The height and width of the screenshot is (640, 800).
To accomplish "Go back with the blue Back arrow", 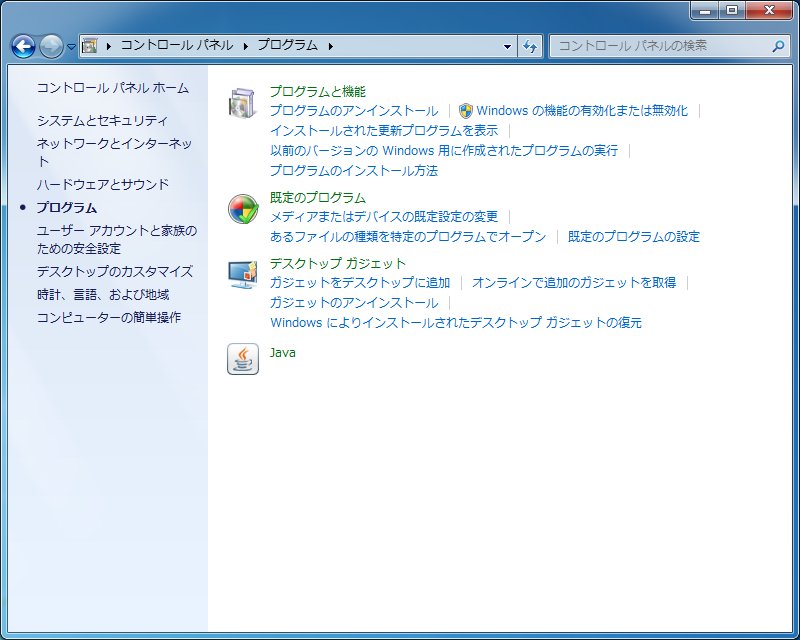I will tap(23, 46).
